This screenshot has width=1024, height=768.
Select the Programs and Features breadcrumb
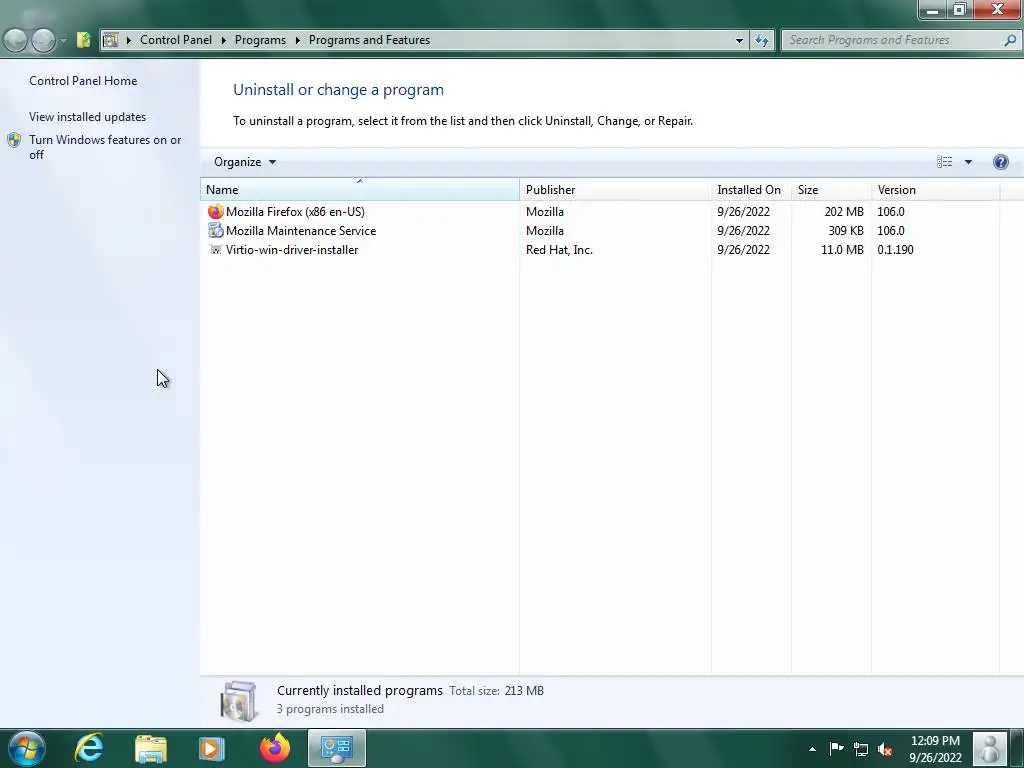(369, 40)
